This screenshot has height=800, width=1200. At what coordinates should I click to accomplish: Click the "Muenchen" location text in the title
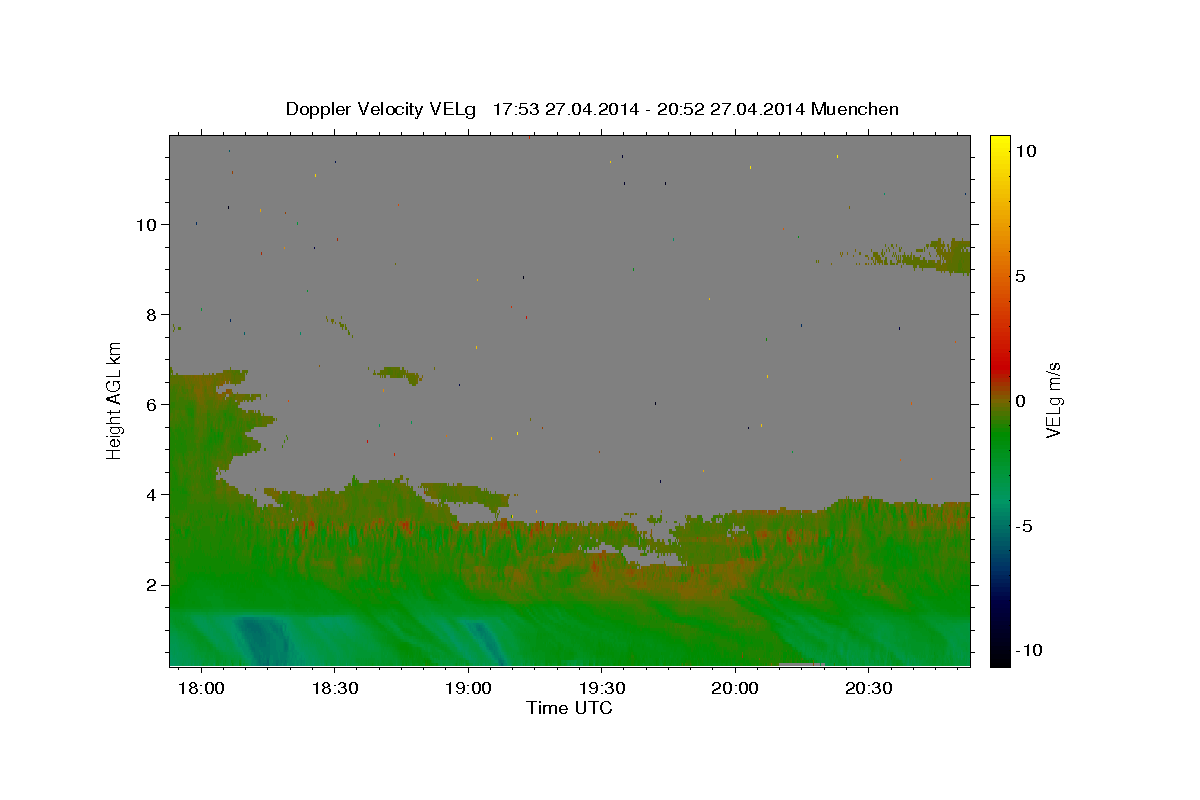(x=855, y=109)
